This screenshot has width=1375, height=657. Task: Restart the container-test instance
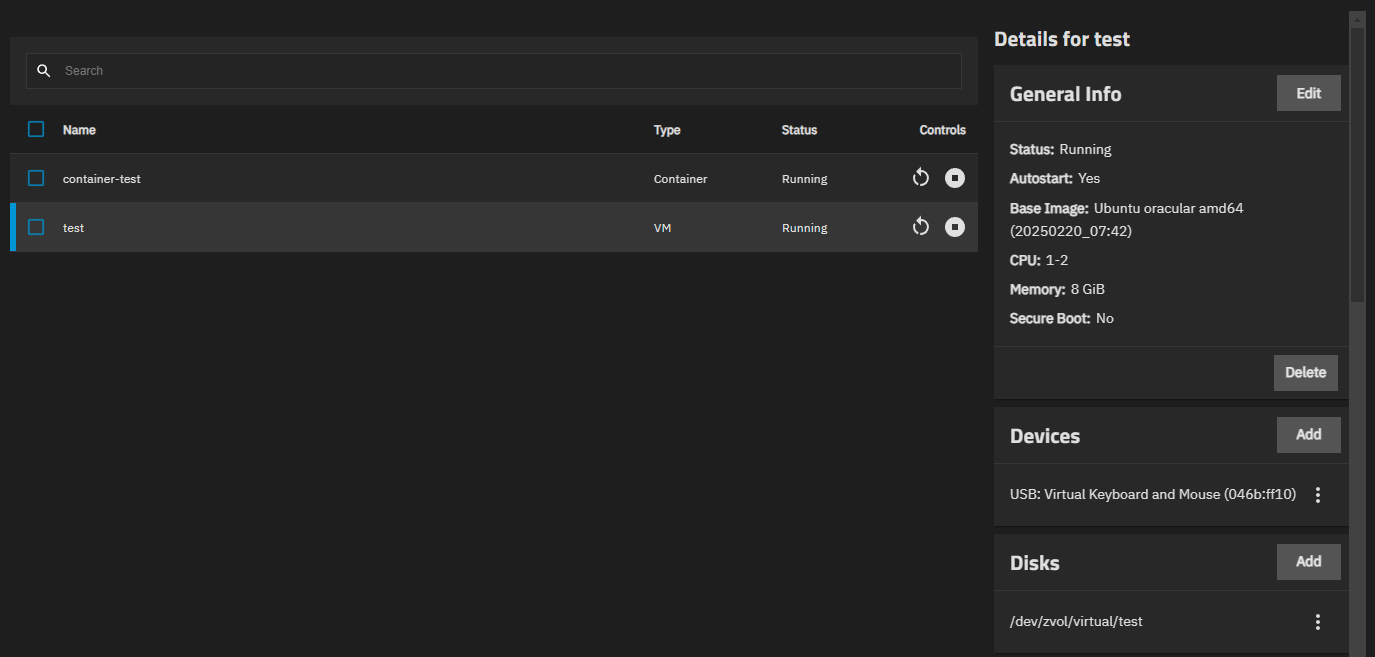point(921,178)
